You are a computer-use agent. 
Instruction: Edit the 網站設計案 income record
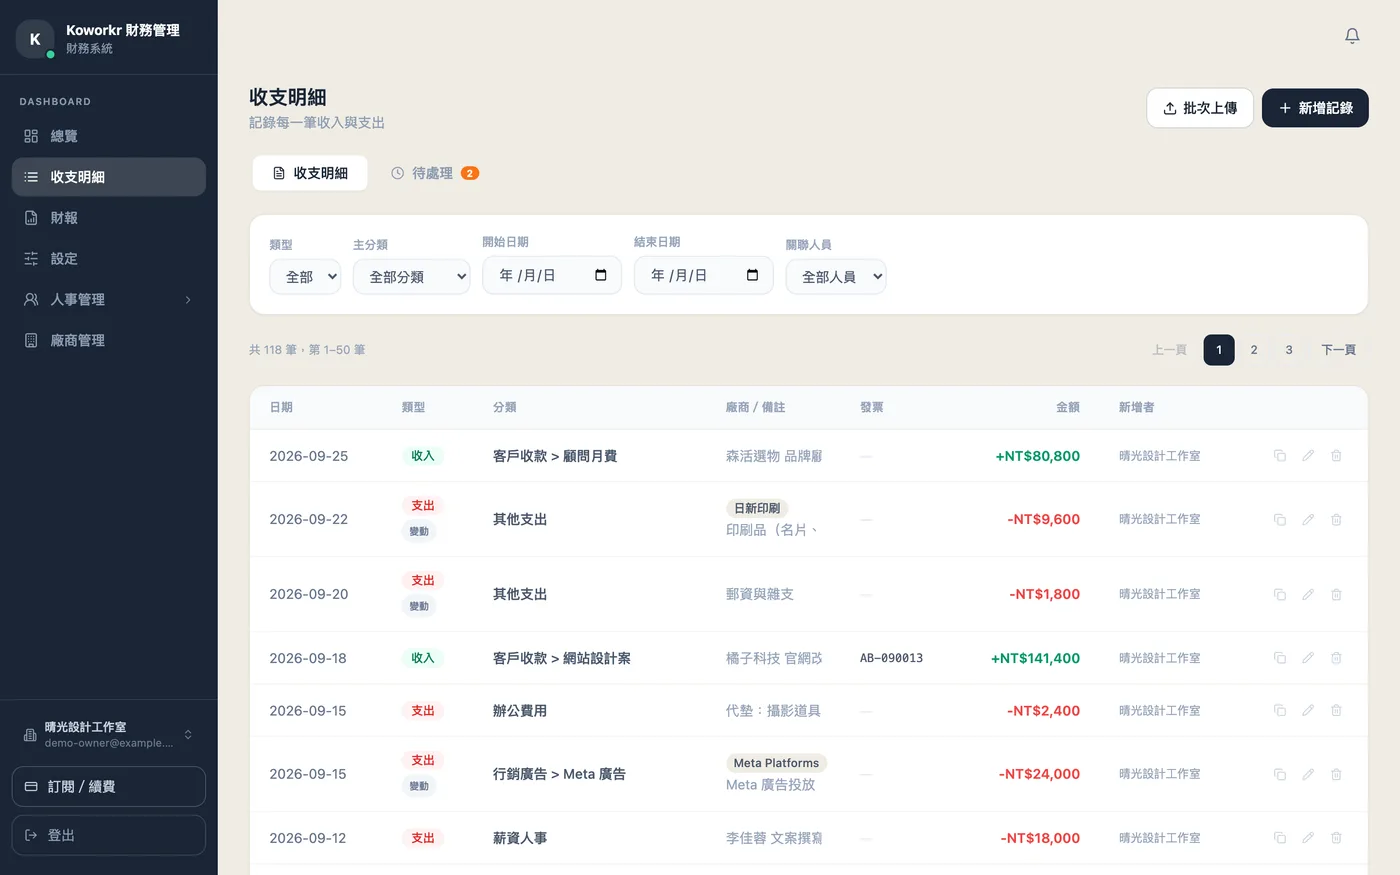[x=1308, y=658]
